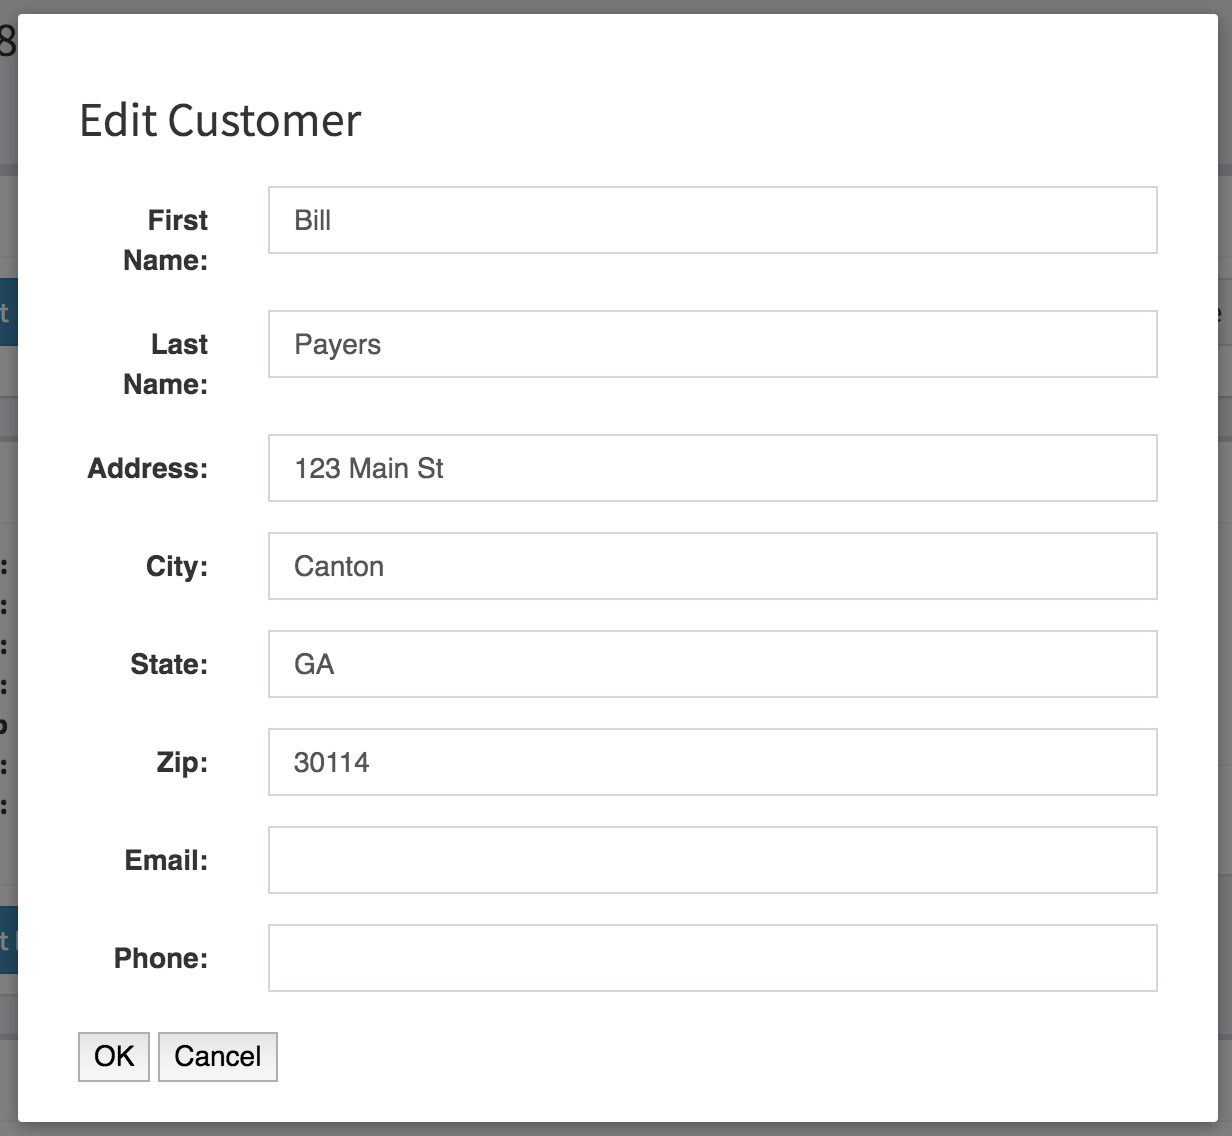Click the empty Email input field
1232x1136 pixels.
pos(712,860)
